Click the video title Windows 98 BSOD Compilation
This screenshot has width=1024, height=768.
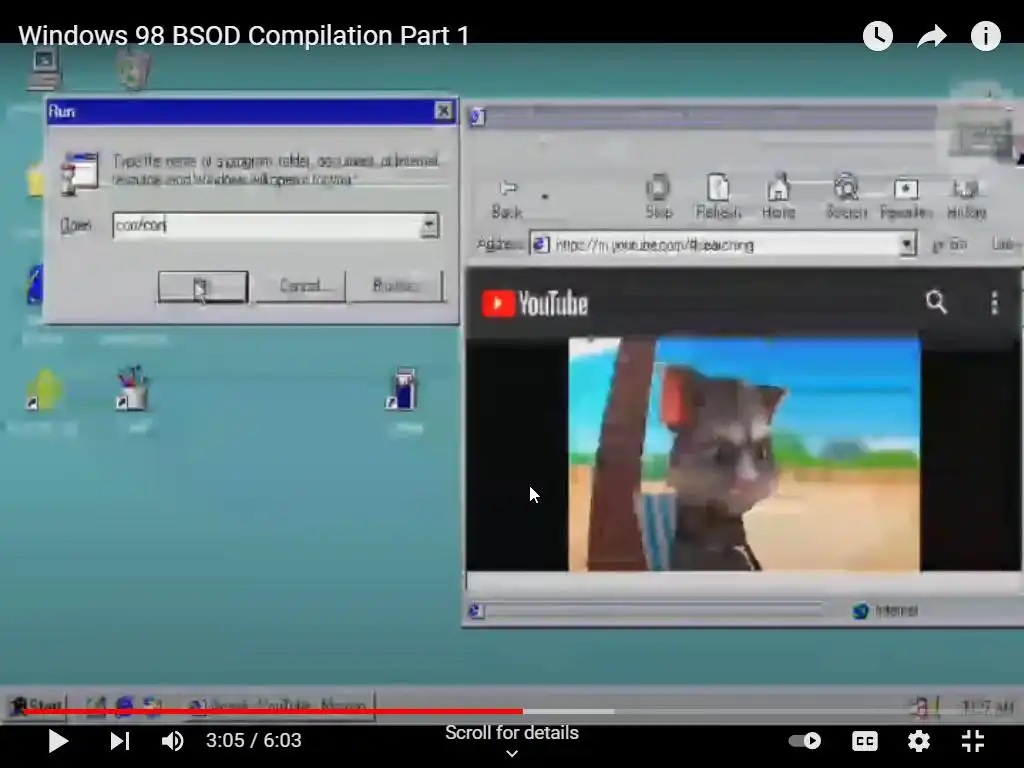(x=244, y=35)
